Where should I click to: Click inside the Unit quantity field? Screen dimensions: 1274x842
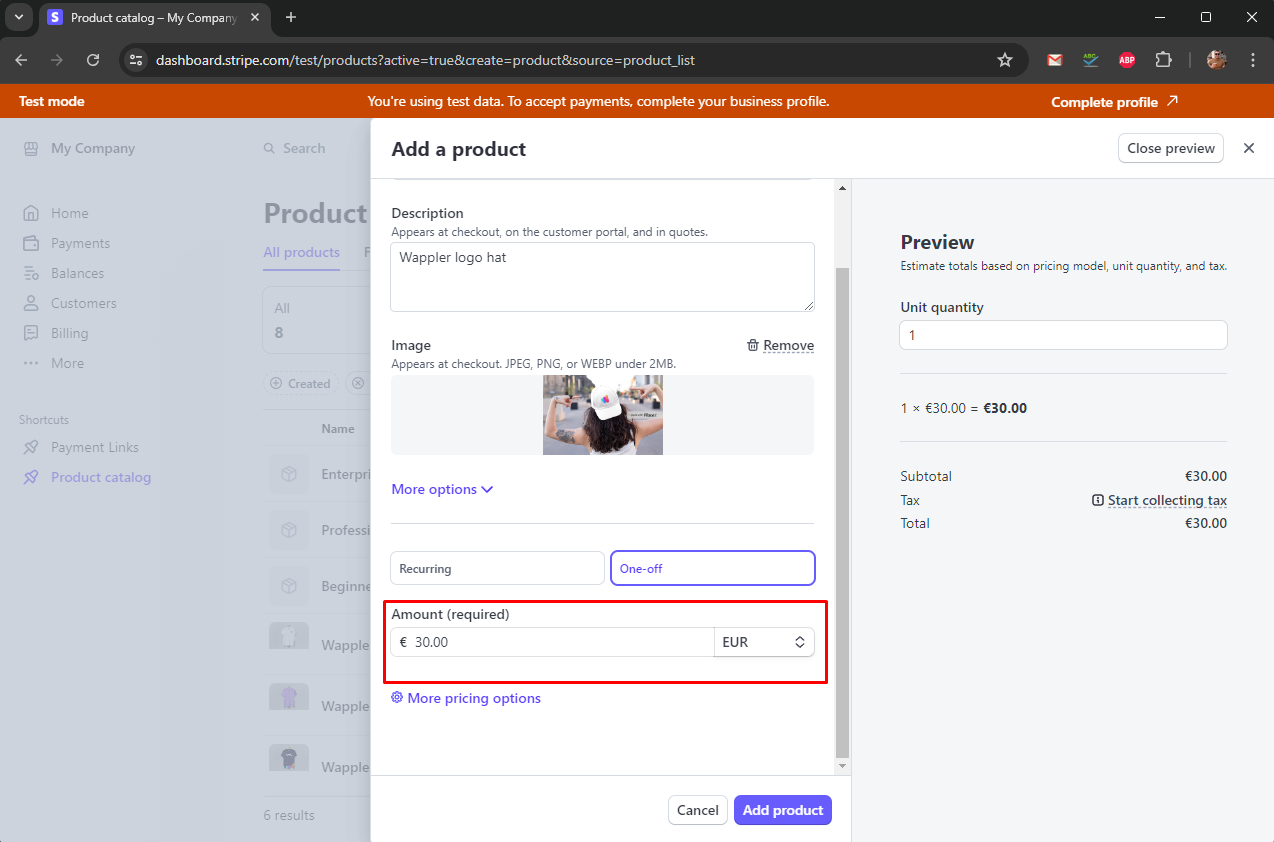coord(1062,335)
